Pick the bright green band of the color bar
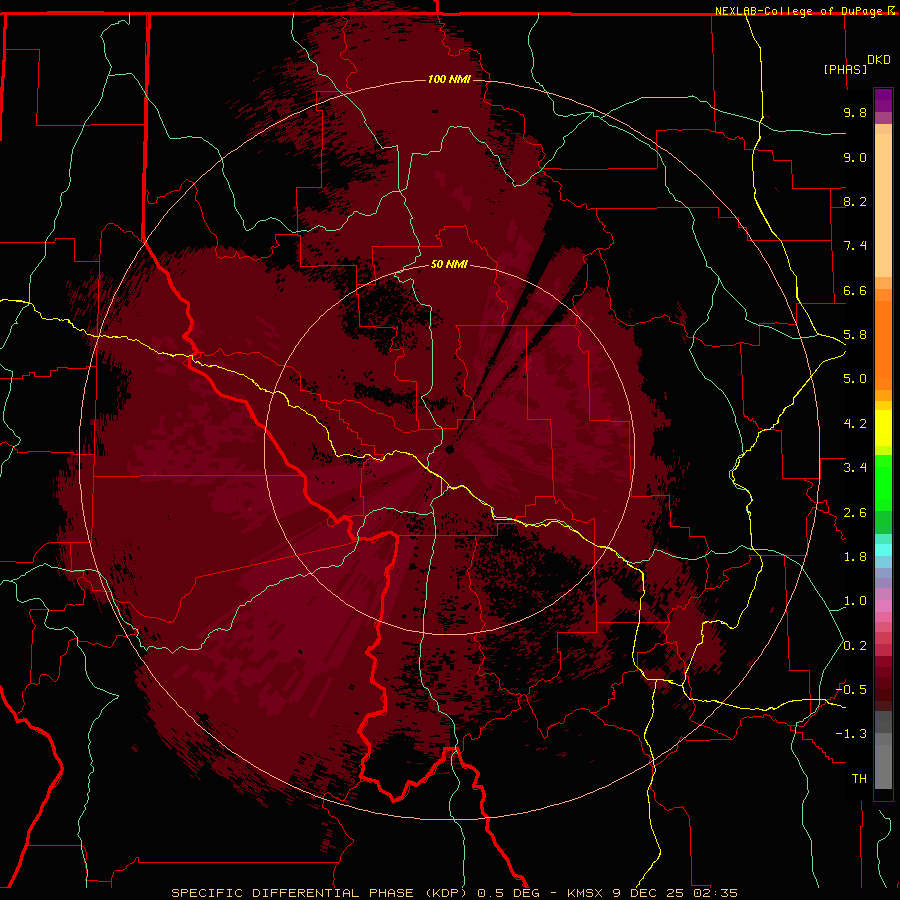 (x=883, y=483)
